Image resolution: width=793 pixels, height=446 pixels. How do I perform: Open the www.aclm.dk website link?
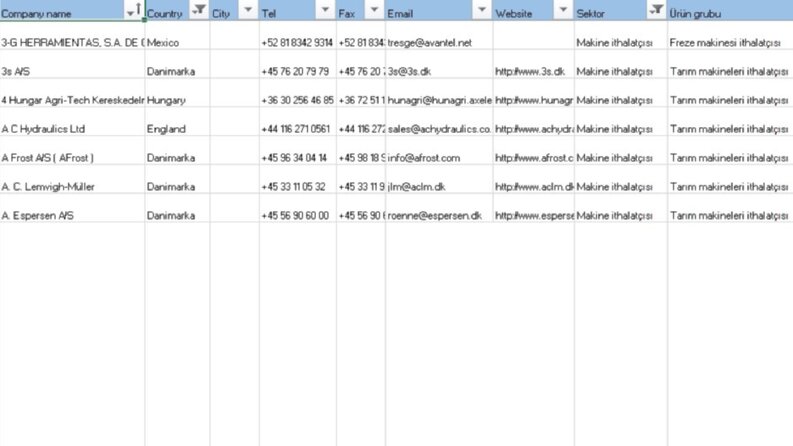tap(534, 187)
